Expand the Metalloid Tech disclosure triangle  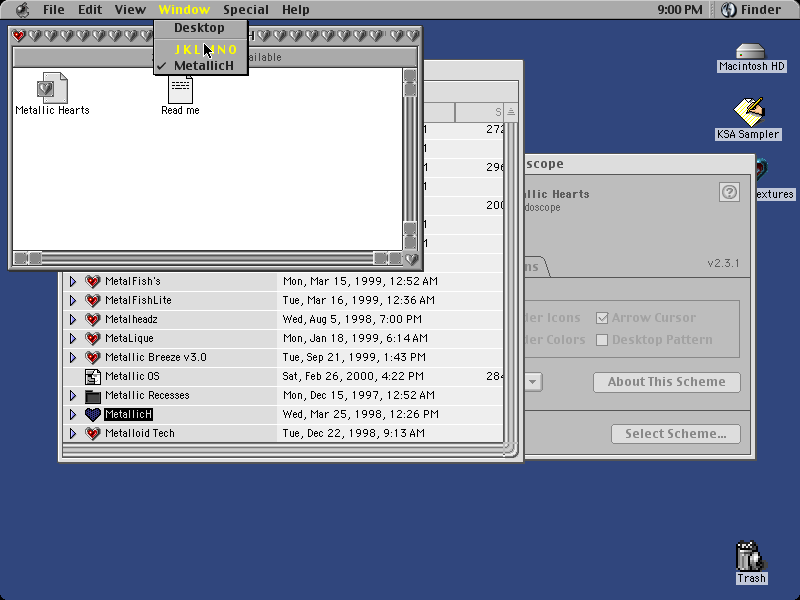(x=73, y=433)
